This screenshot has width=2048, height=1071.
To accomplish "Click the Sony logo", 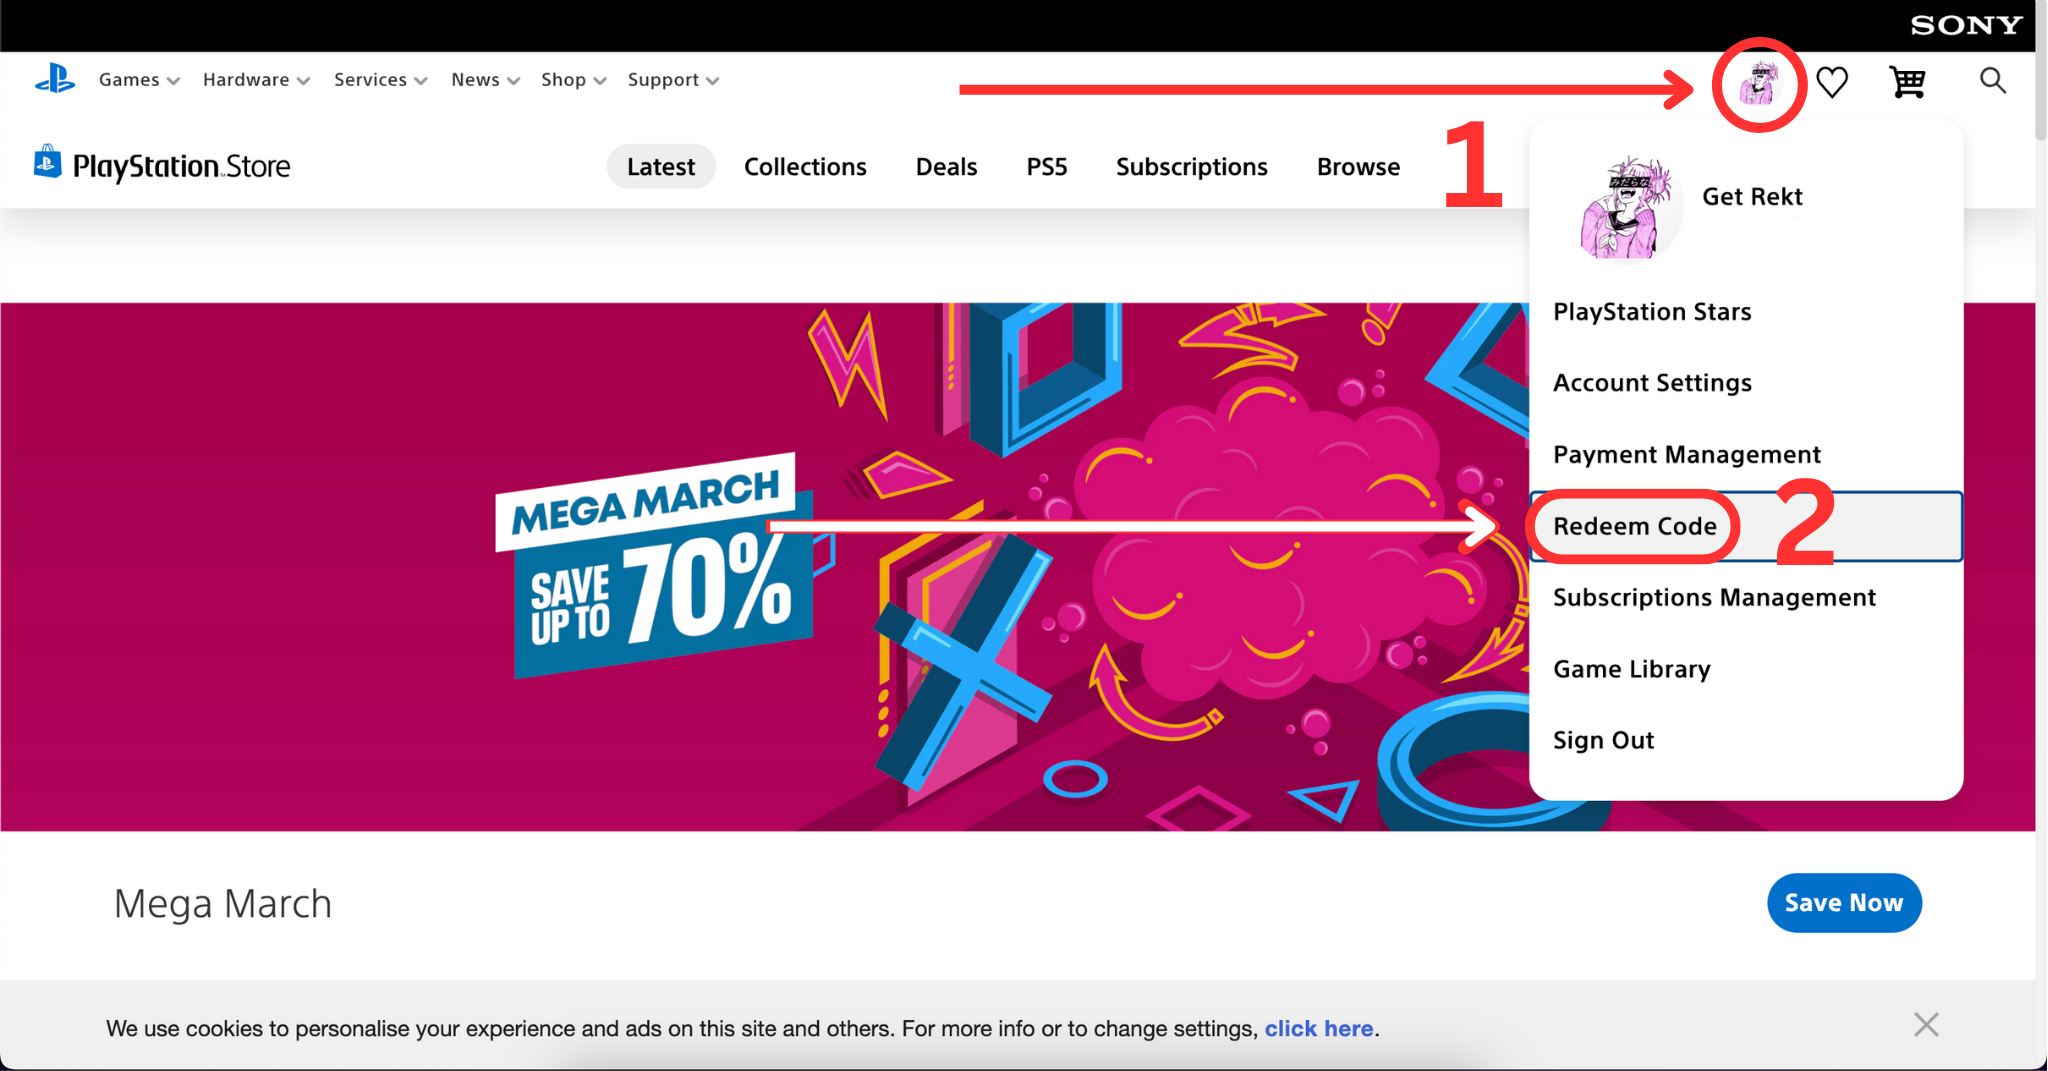I will (1965, 25).
